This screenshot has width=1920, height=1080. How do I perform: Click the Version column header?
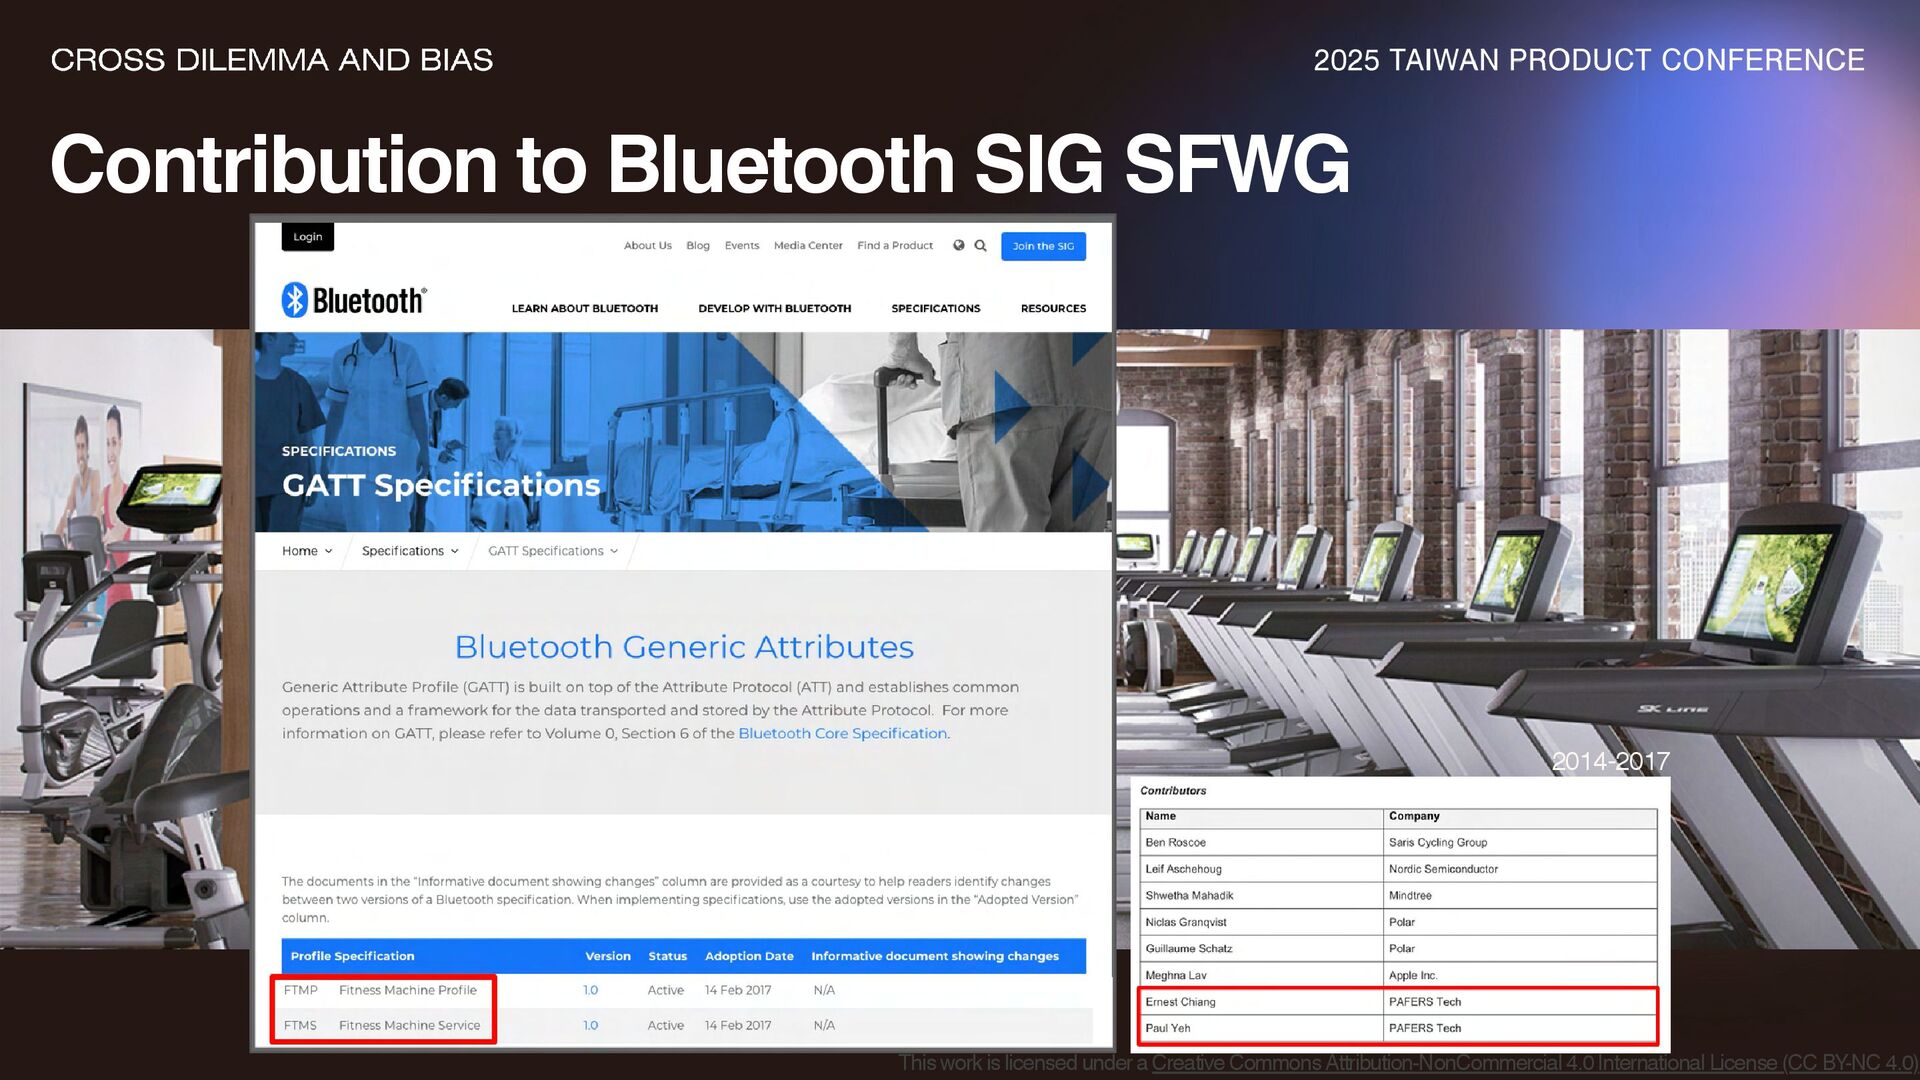point(608,957)
